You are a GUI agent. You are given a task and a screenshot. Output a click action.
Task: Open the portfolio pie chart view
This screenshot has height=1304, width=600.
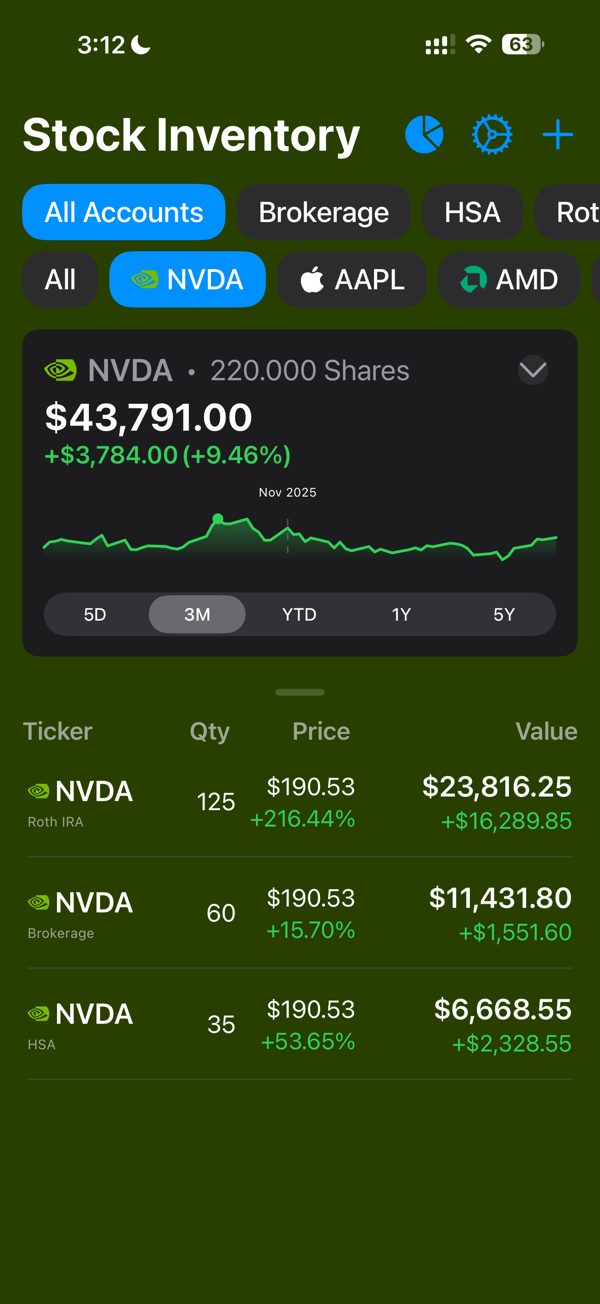[423, 134]
